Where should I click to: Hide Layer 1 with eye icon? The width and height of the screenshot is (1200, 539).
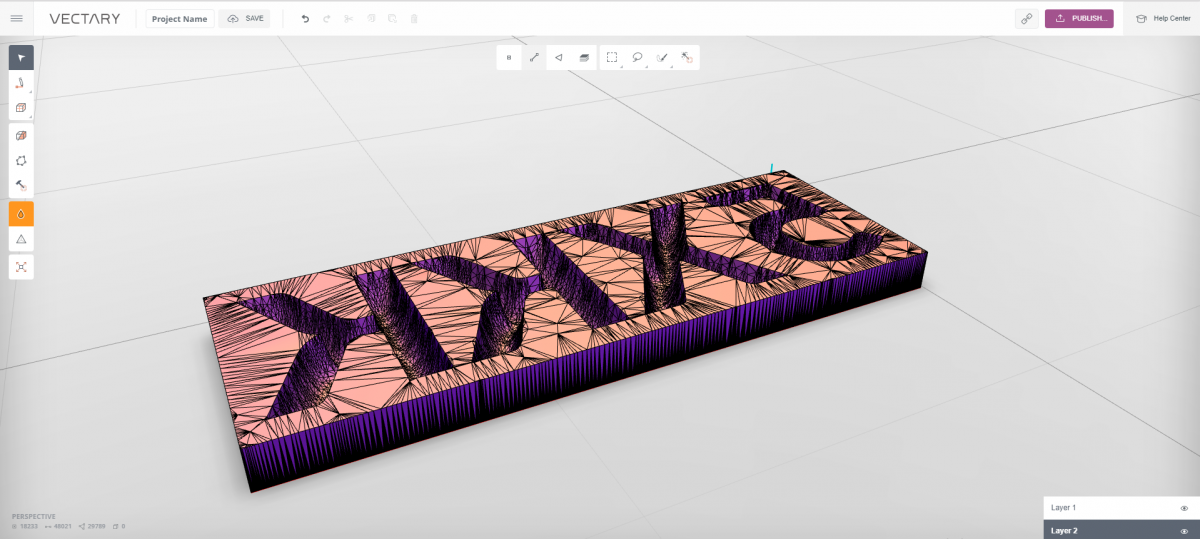(1184, 508)
